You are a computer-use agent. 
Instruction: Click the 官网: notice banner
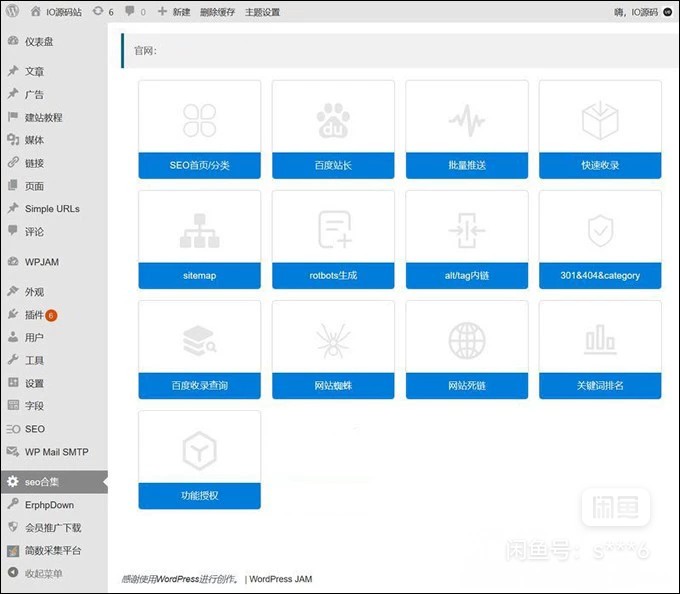(400, 51)
